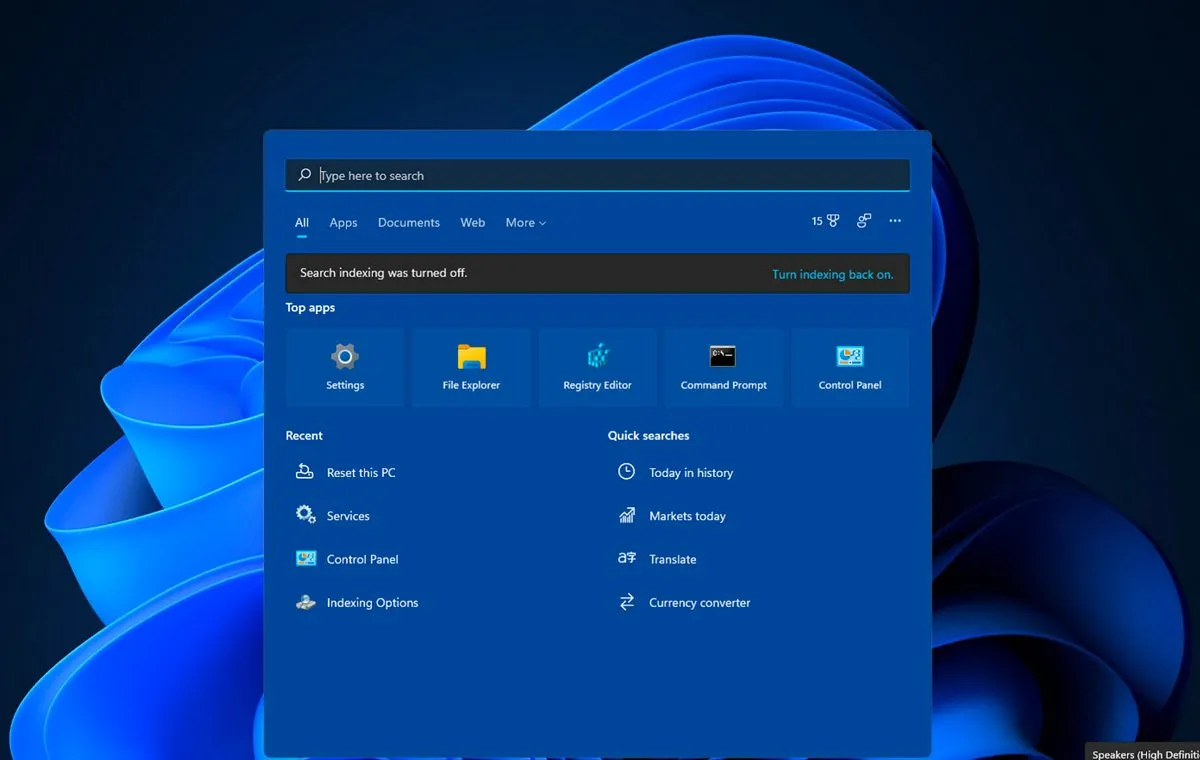Open Settings from Top apps
The height and width of the screenshot is (760, 1200).
pos(345,367)
